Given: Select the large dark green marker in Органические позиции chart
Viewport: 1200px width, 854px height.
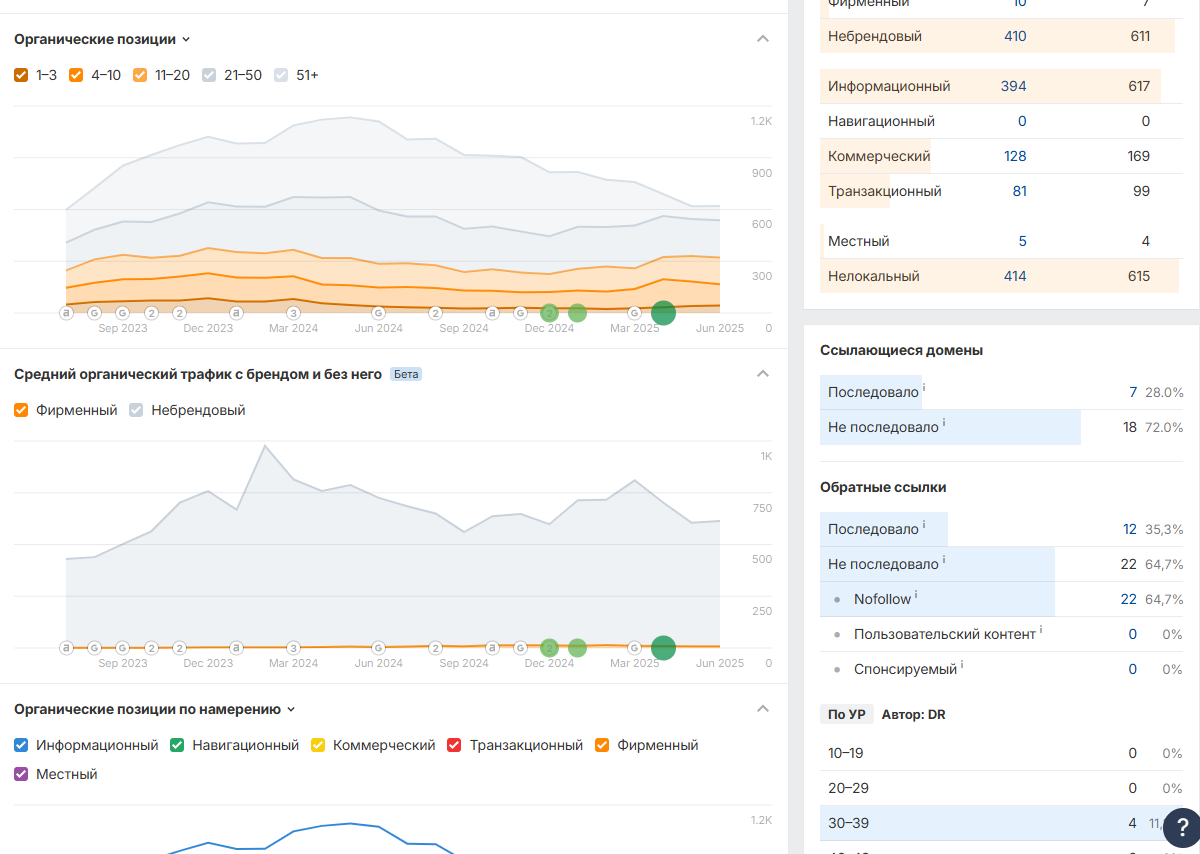Looking at the screenshot, I should point(663,313).
